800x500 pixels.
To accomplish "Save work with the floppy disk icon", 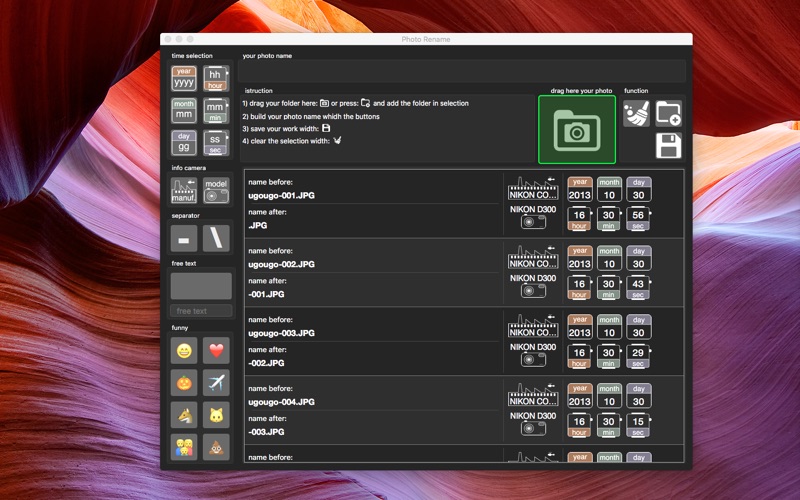I will (x=668, y=146).
